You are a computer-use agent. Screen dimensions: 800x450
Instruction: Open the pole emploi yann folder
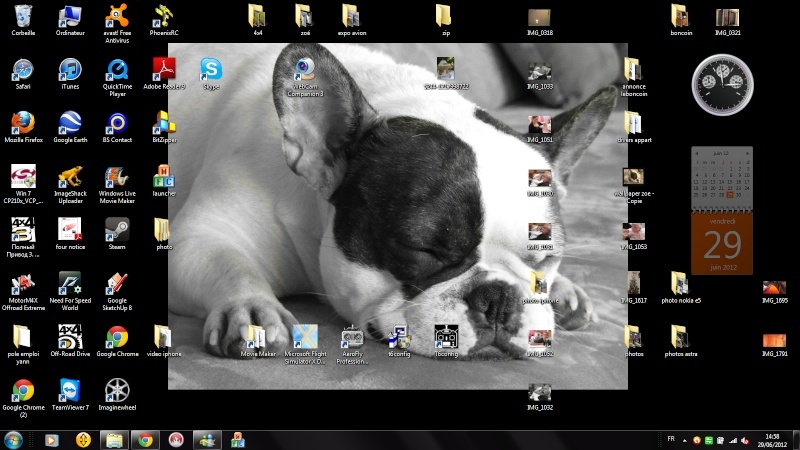pos(23,344)
